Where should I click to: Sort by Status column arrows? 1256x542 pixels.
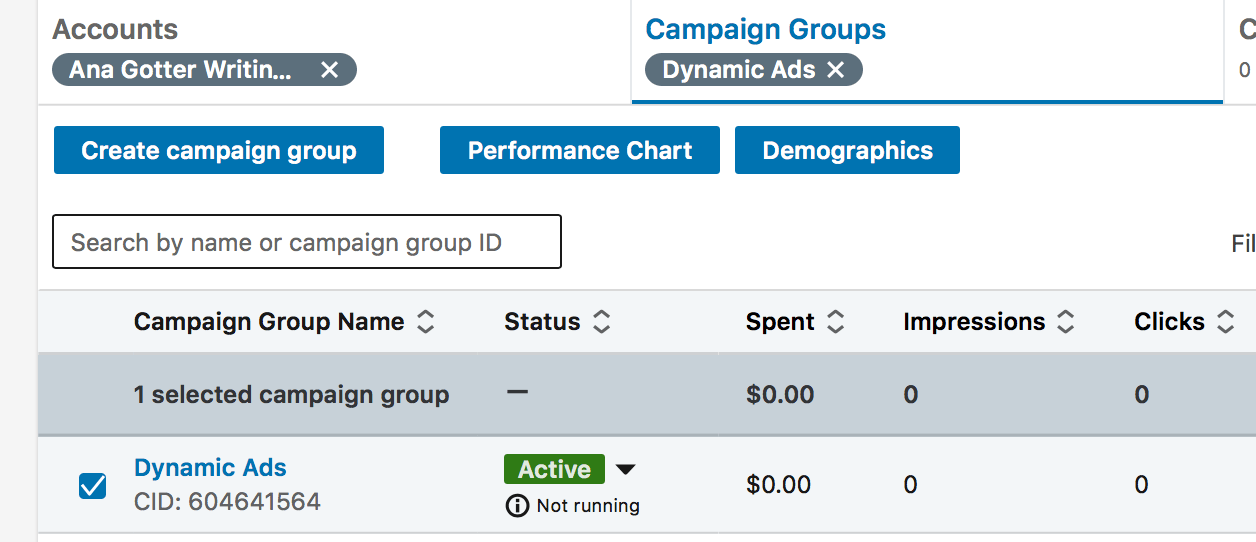tap(601, 322)
